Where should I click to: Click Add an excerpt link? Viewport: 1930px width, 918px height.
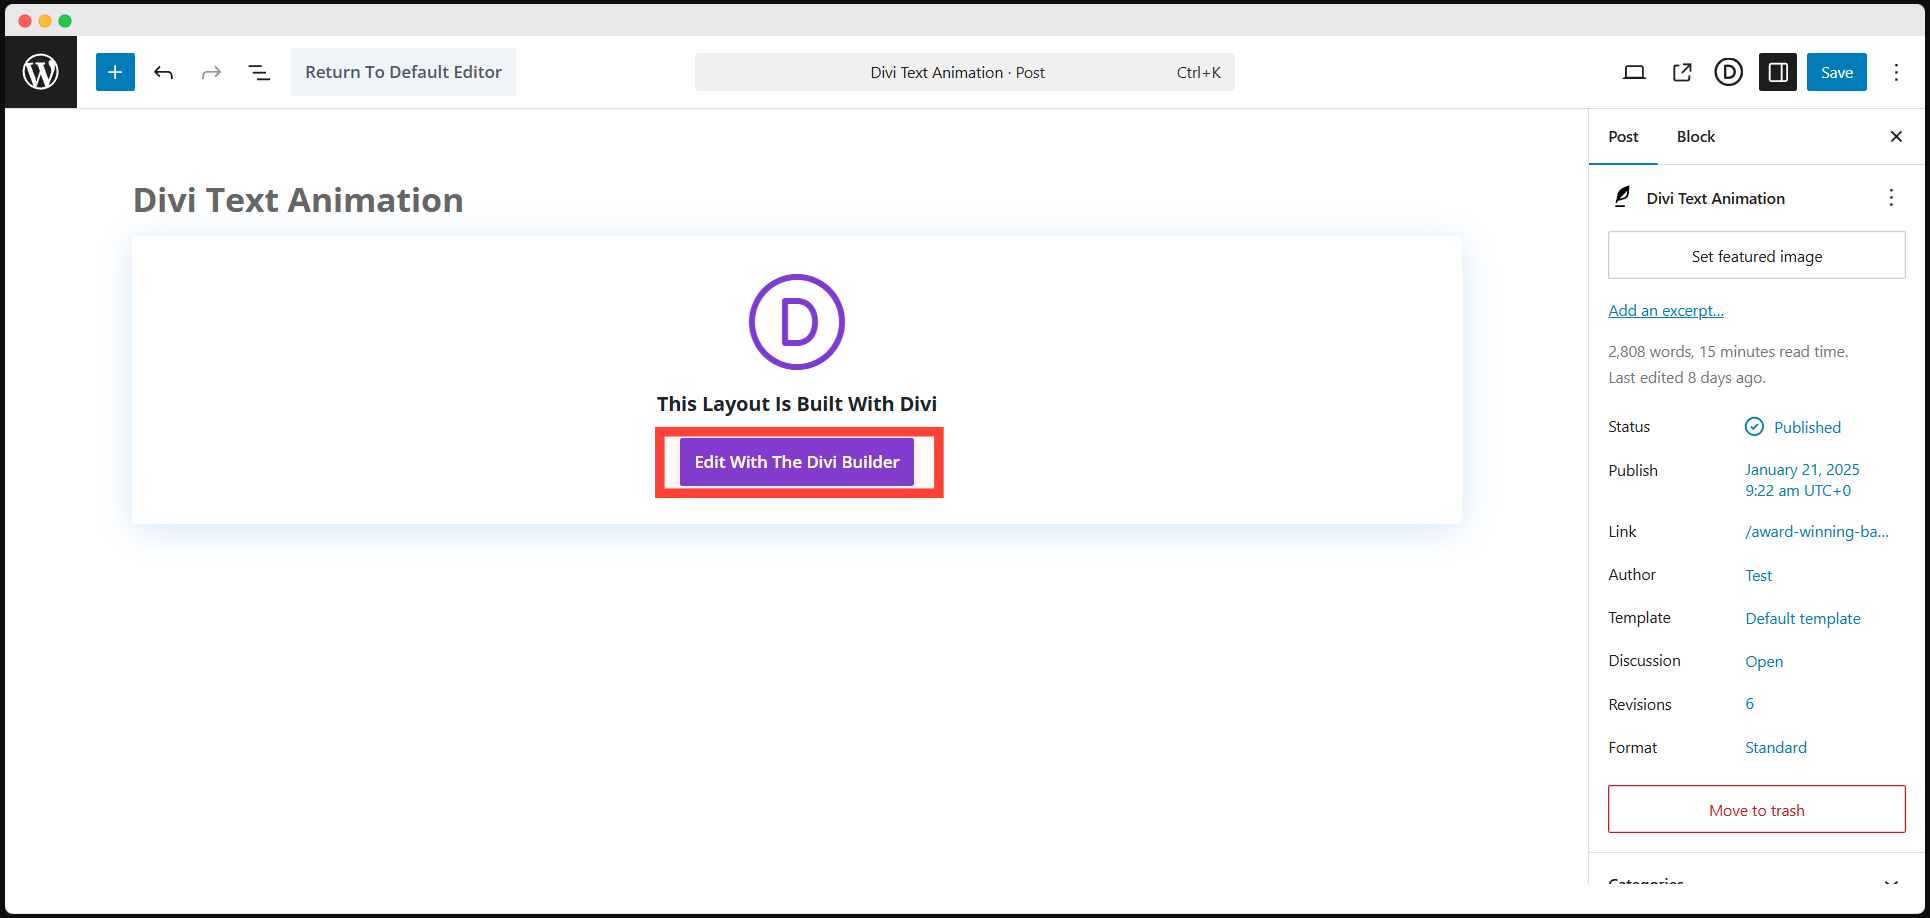click(x=1666, y=311)
